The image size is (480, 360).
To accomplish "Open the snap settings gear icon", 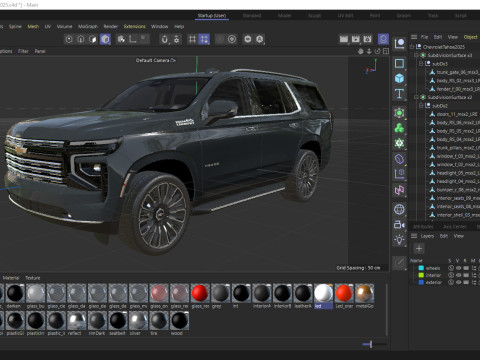I will (x=176, y=39).
